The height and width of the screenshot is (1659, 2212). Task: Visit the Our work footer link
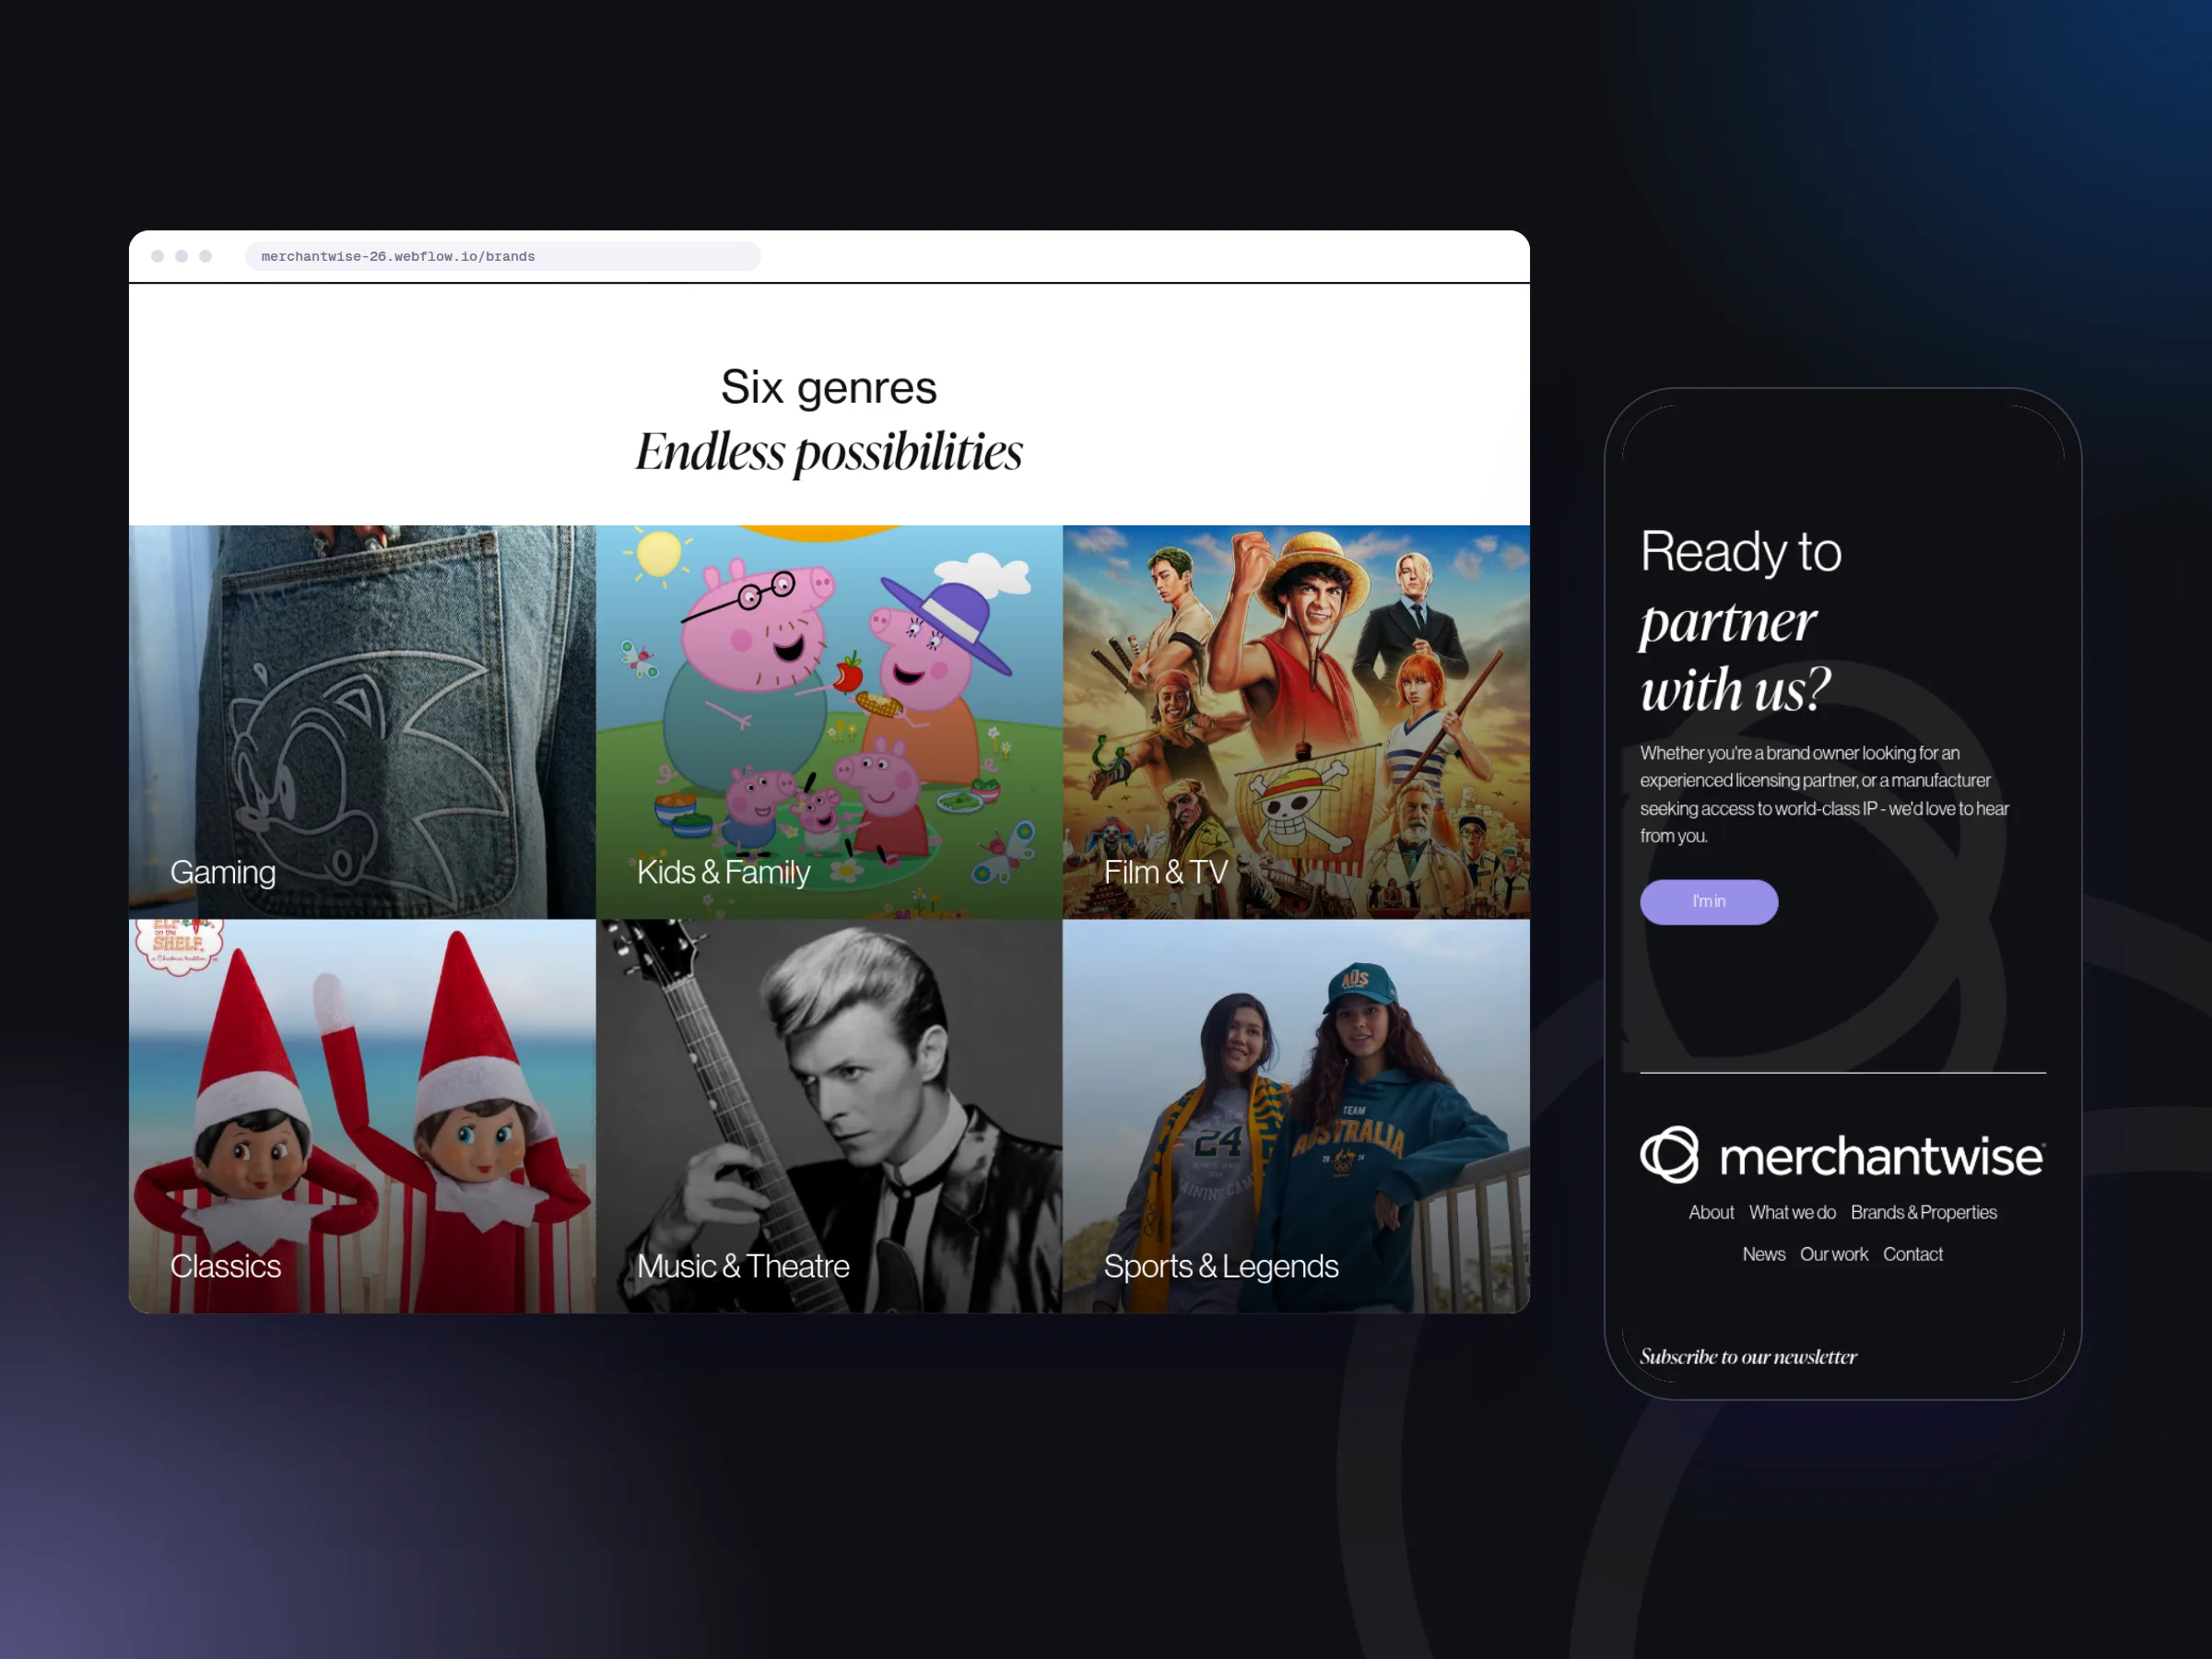(1834, 1254)
